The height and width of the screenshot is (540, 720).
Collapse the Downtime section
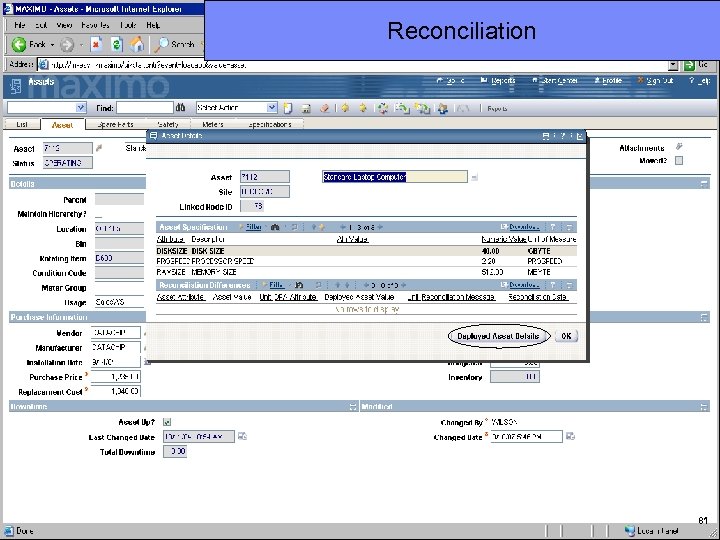[353, 407]
